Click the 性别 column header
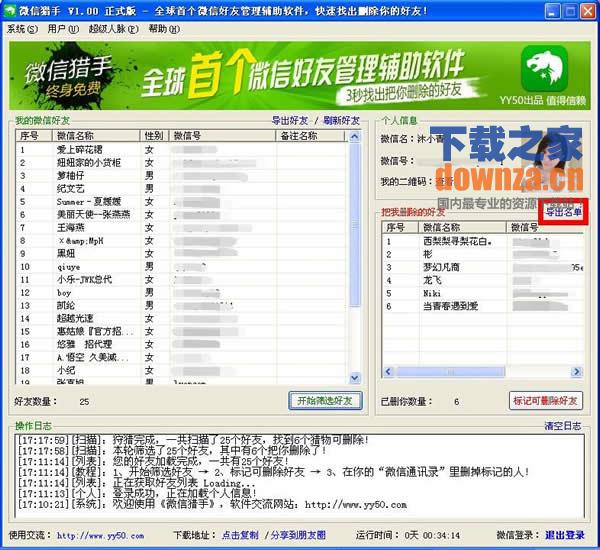 pos(154,135)
